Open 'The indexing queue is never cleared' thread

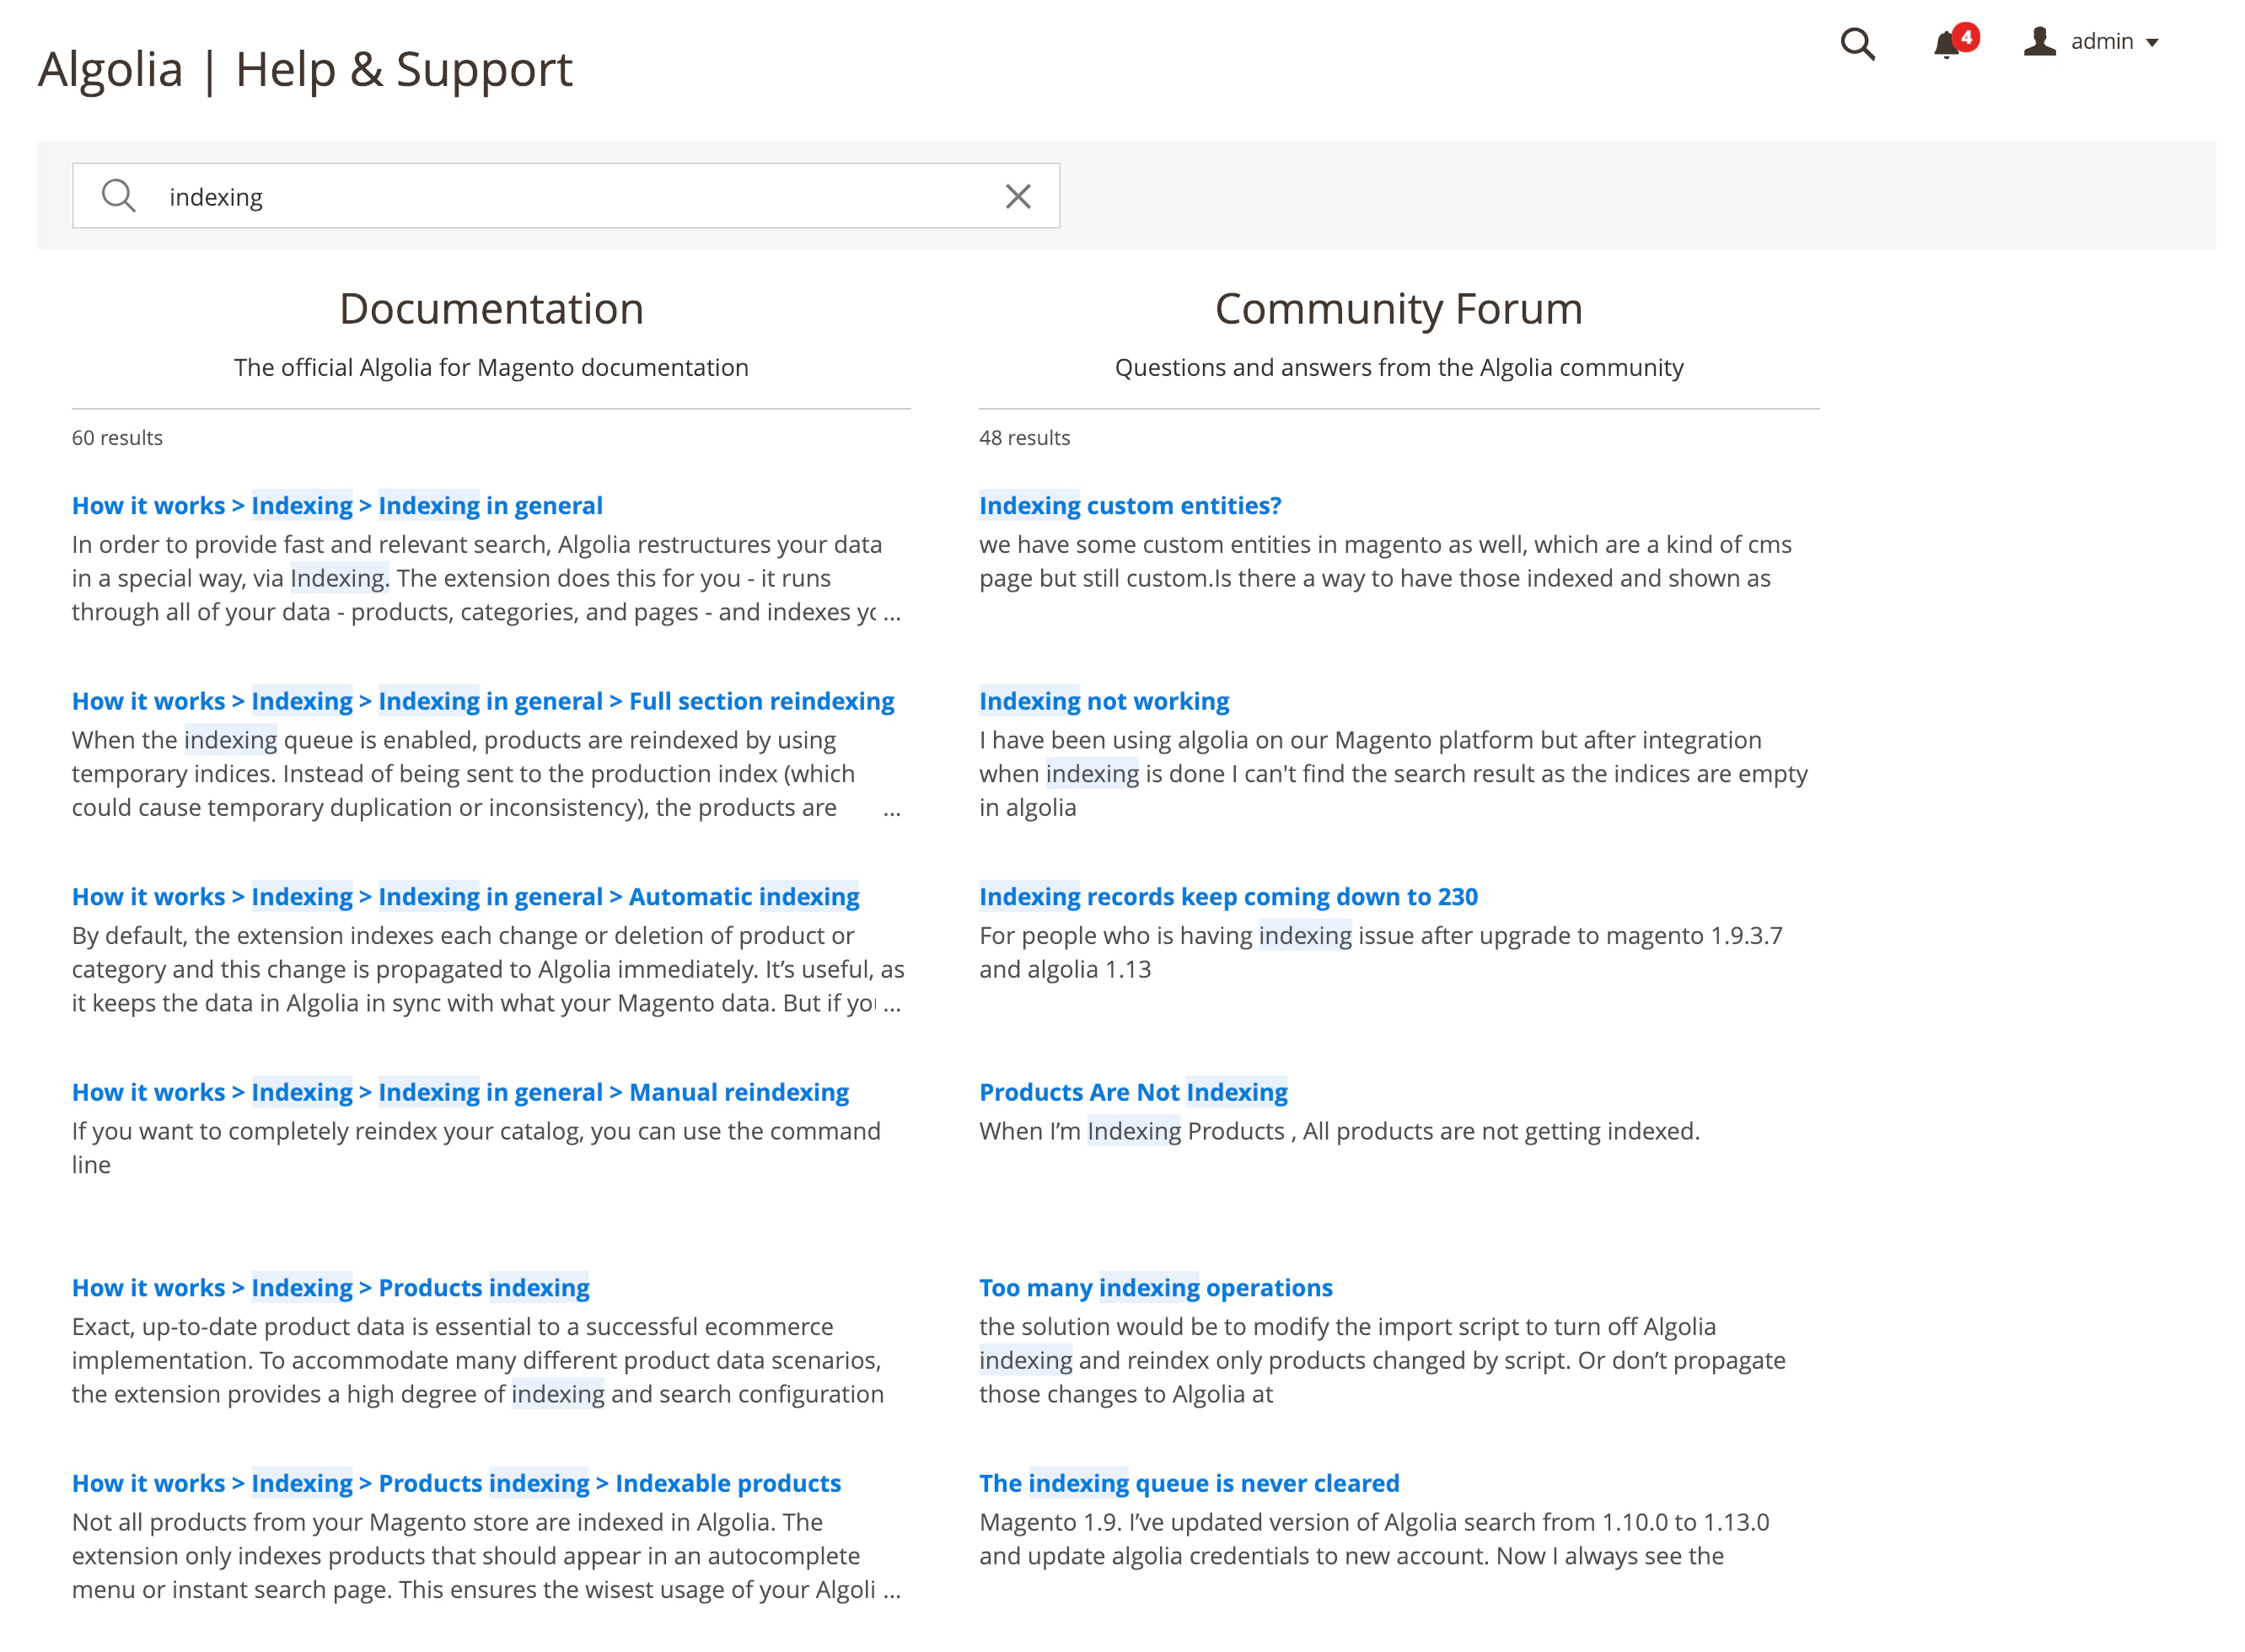tap(1189, 1483)
